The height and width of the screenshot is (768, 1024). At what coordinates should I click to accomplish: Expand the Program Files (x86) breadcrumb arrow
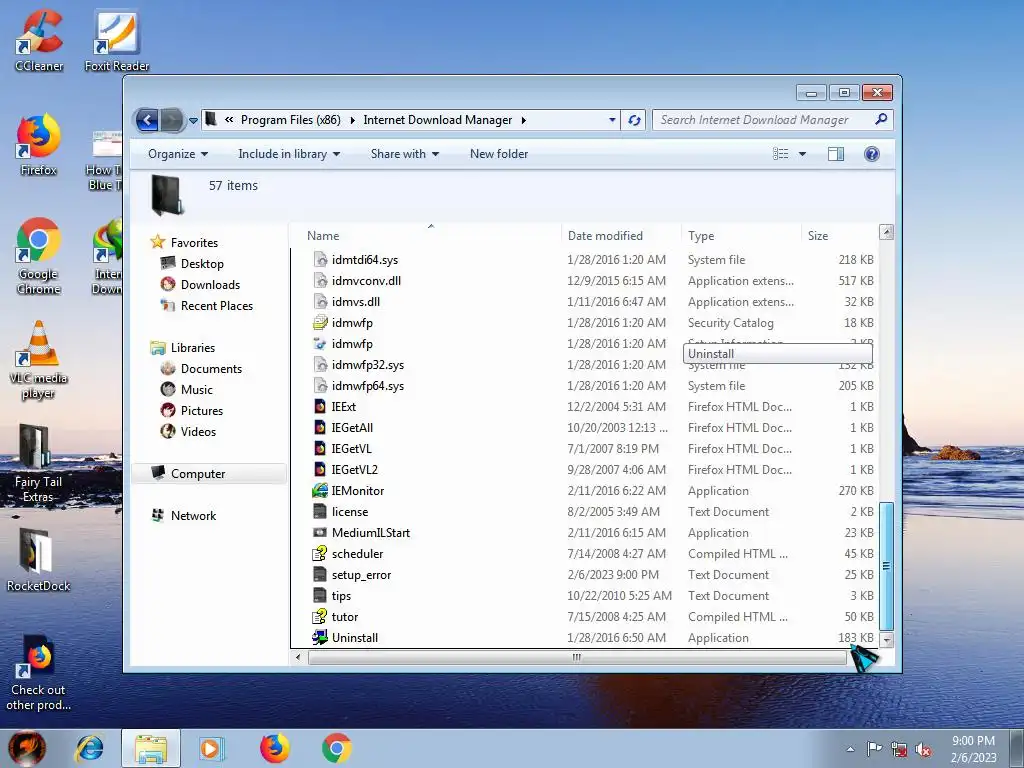(352, 120)
